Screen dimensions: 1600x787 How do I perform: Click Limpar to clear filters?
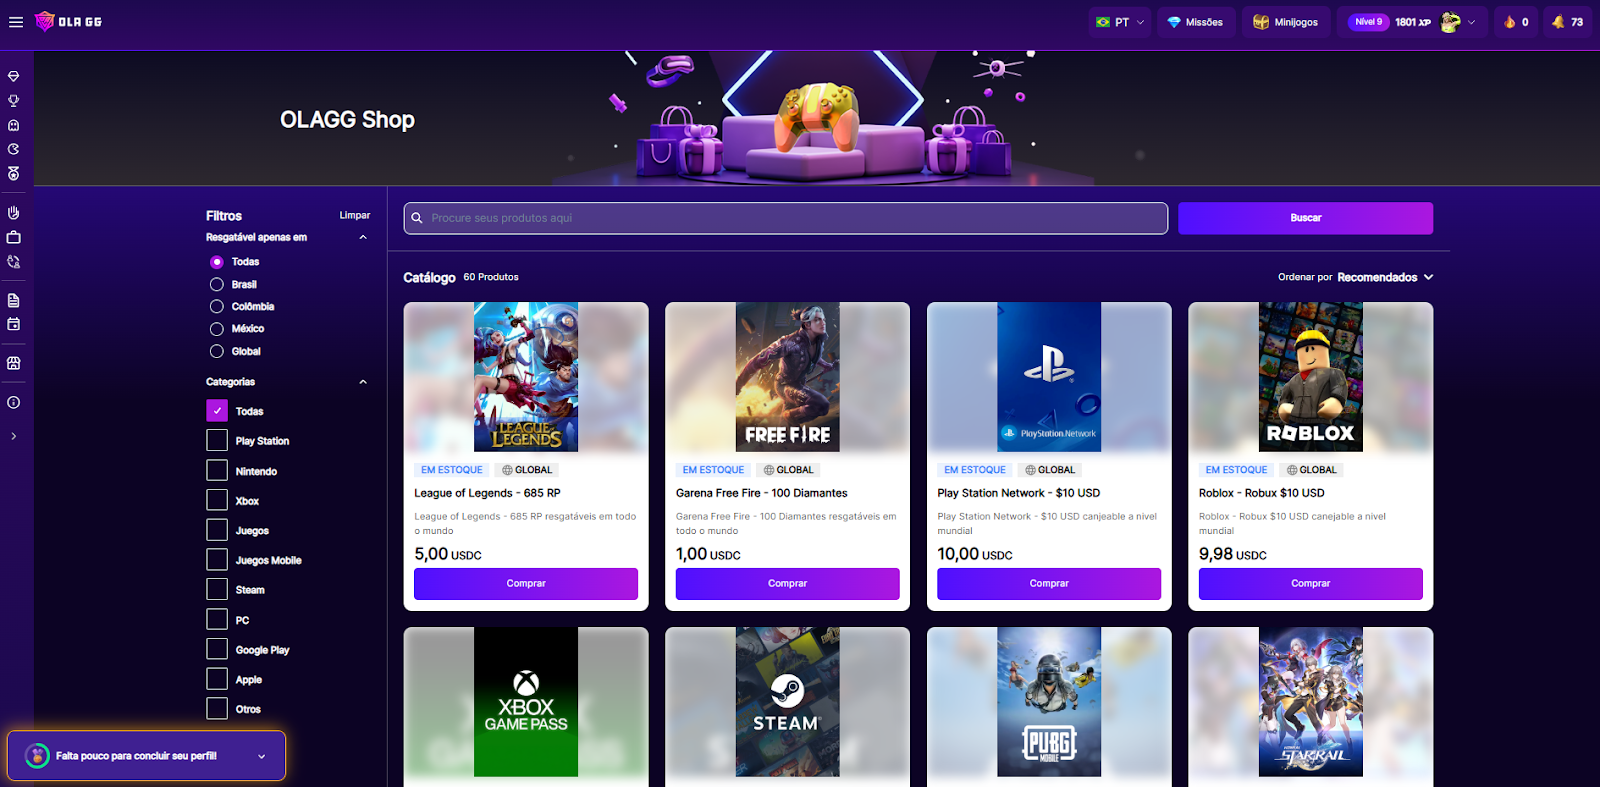[x=354, y=215]
